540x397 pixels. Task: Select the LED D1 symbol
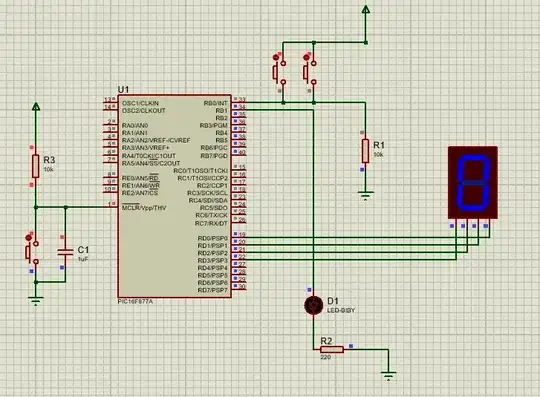pyautogui.click(x=313, y=305)
